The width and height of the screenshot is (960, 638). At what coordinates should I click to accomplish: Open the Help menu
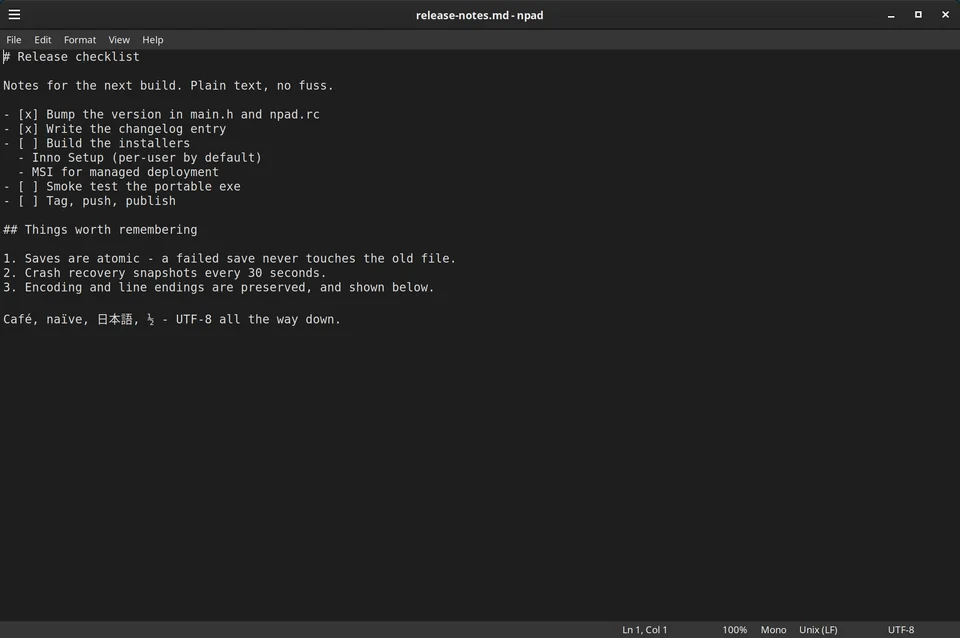coord(152,40)
